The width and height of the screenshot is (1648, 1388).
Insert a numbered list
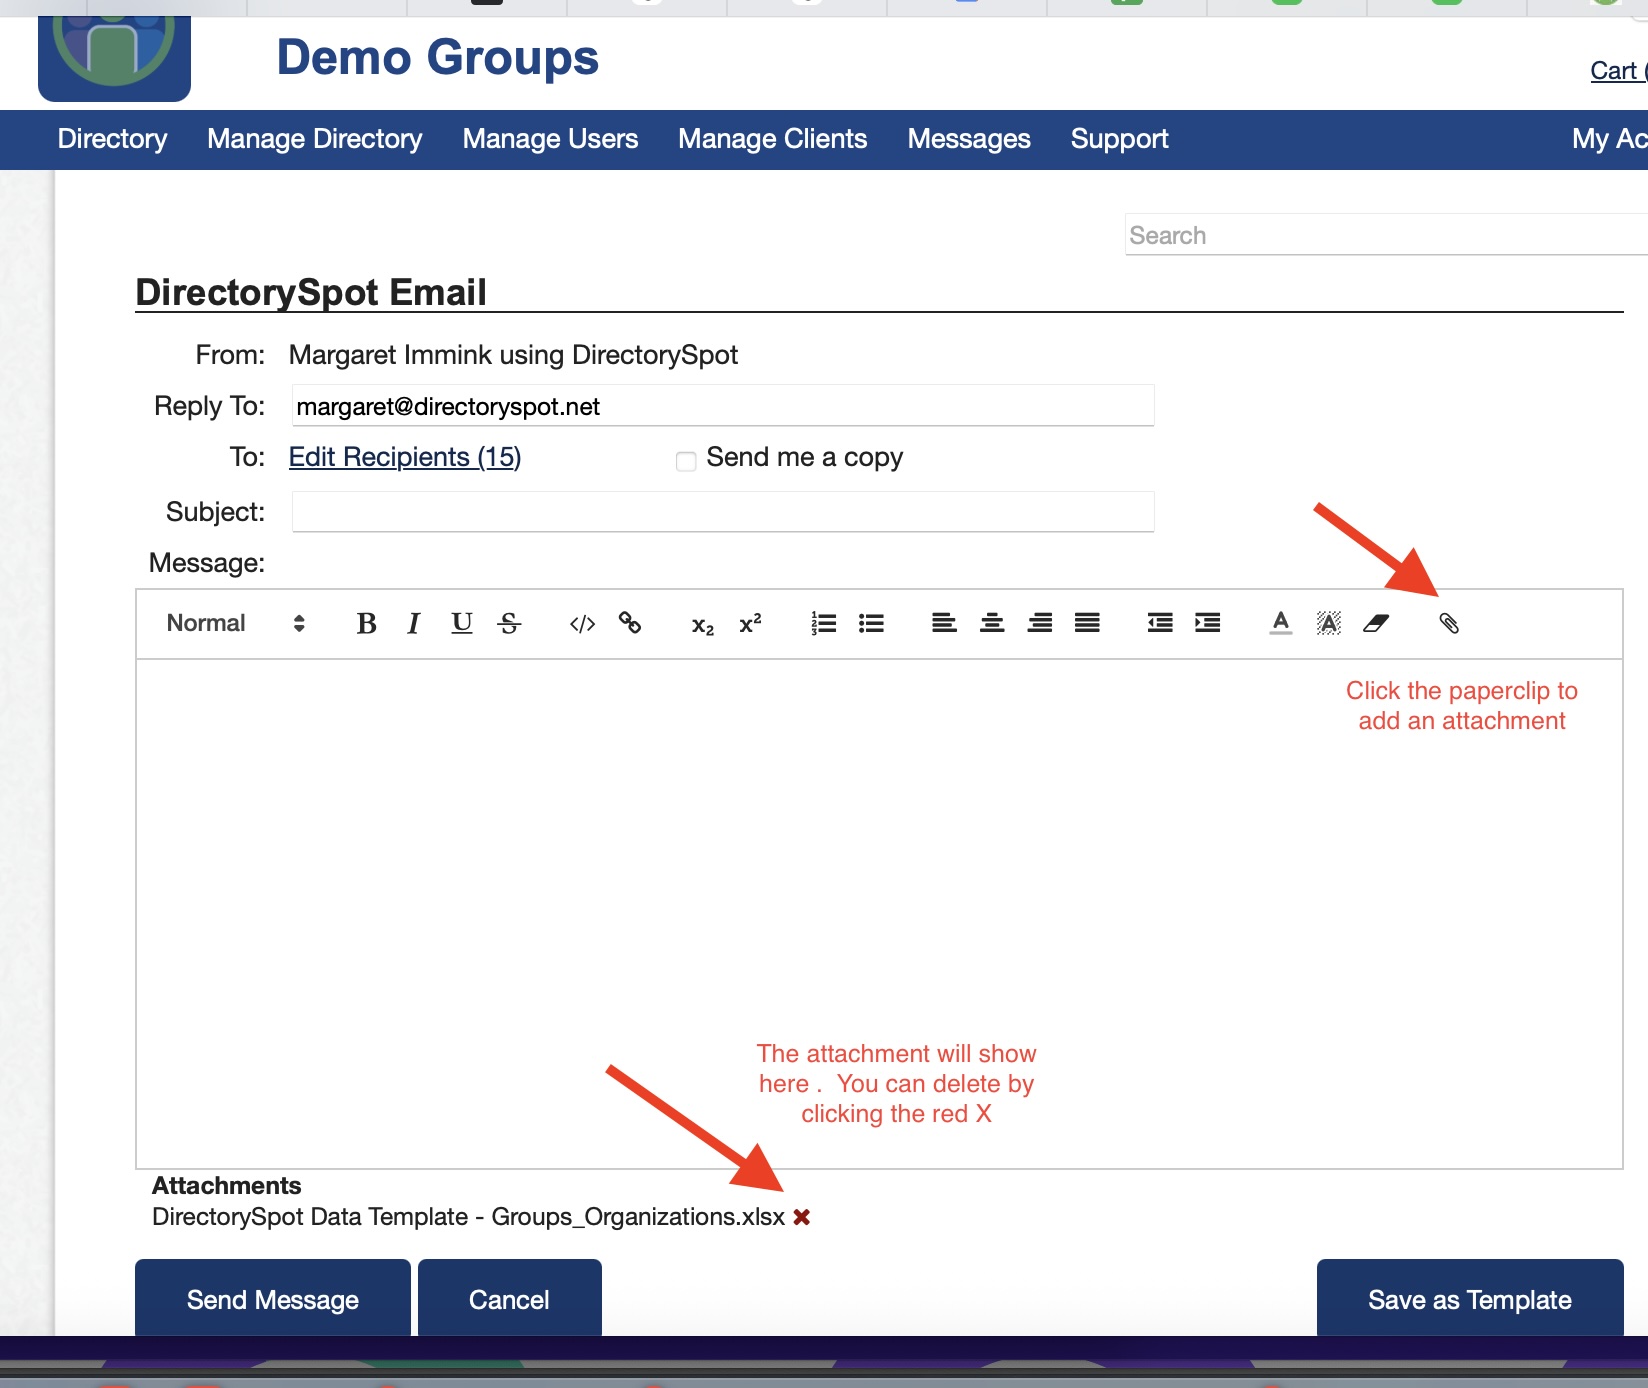coord(824,624)
